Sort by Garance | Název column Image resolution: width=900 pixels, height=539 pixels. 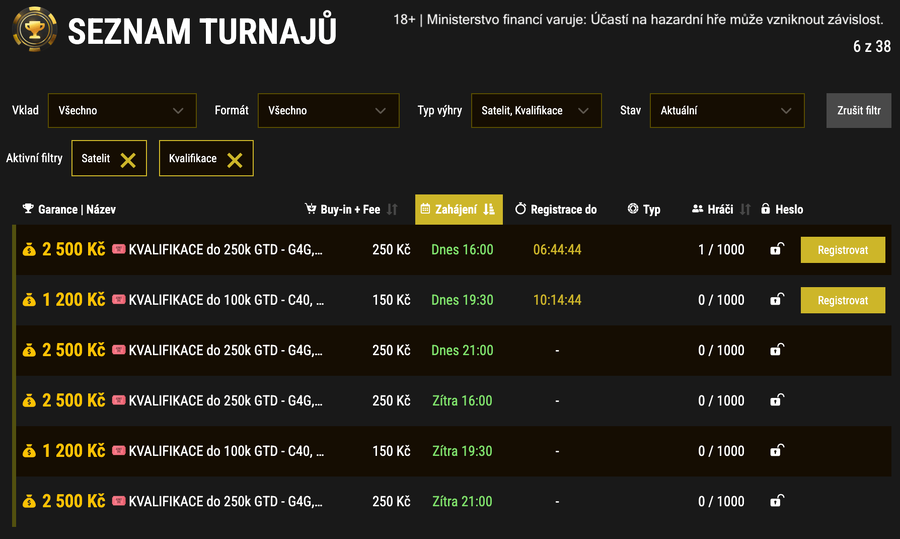[69, 210]
